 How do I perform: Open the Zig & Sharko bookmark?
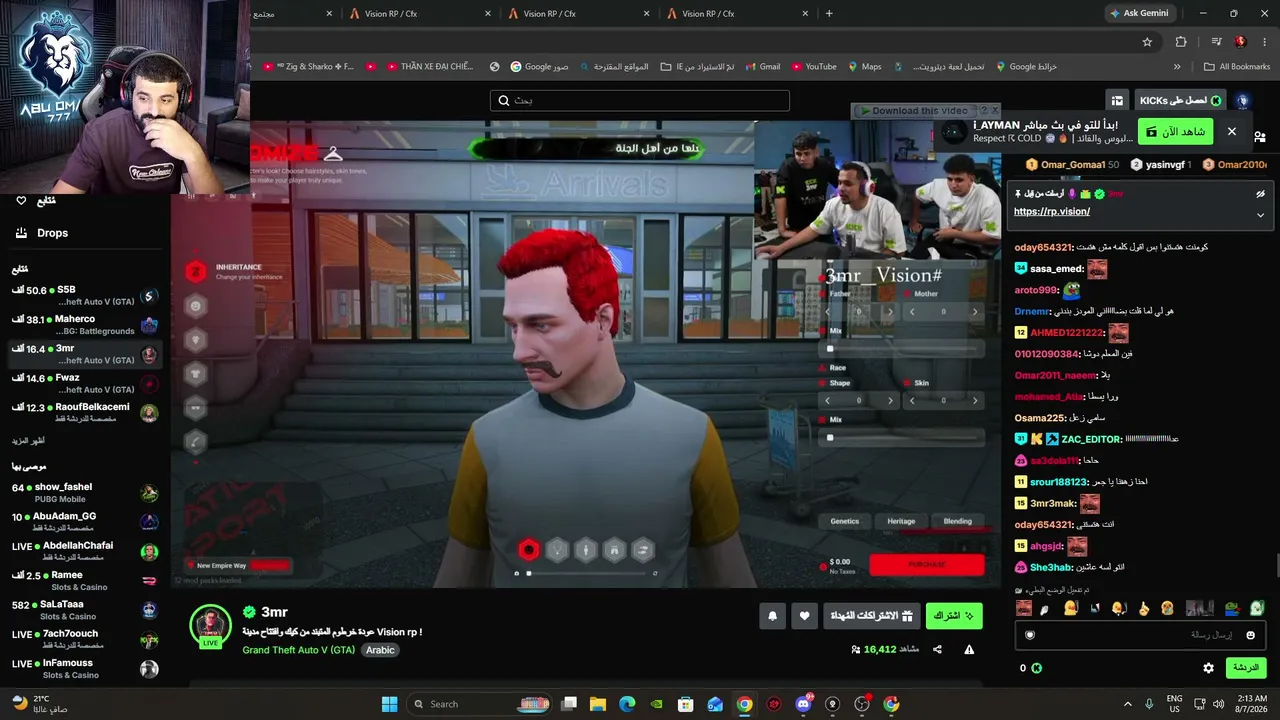(309, 67)
